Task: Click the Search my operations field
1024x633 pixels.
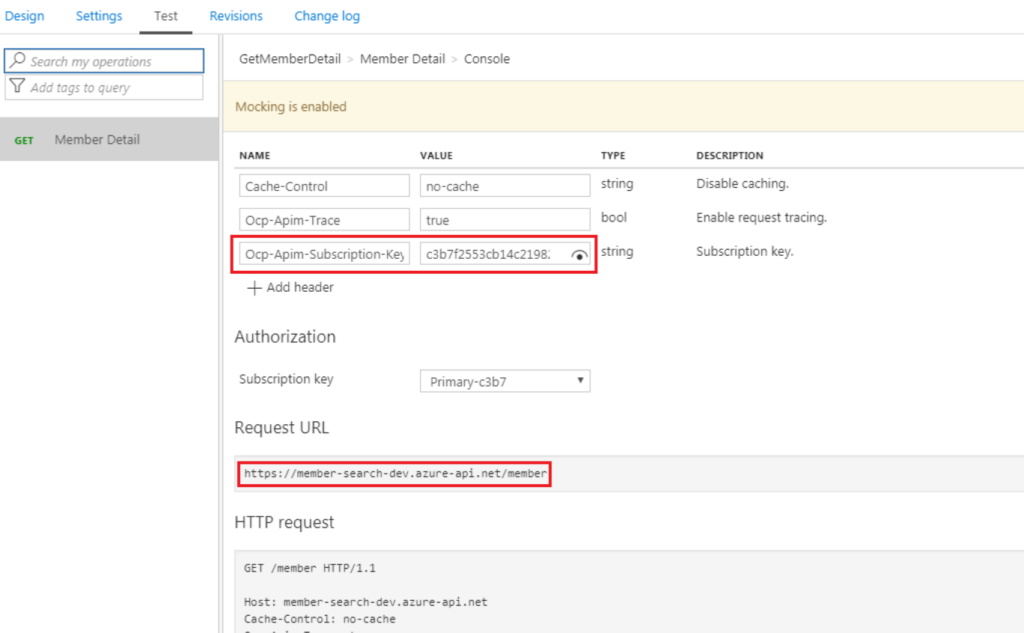Action: [104, 61]
